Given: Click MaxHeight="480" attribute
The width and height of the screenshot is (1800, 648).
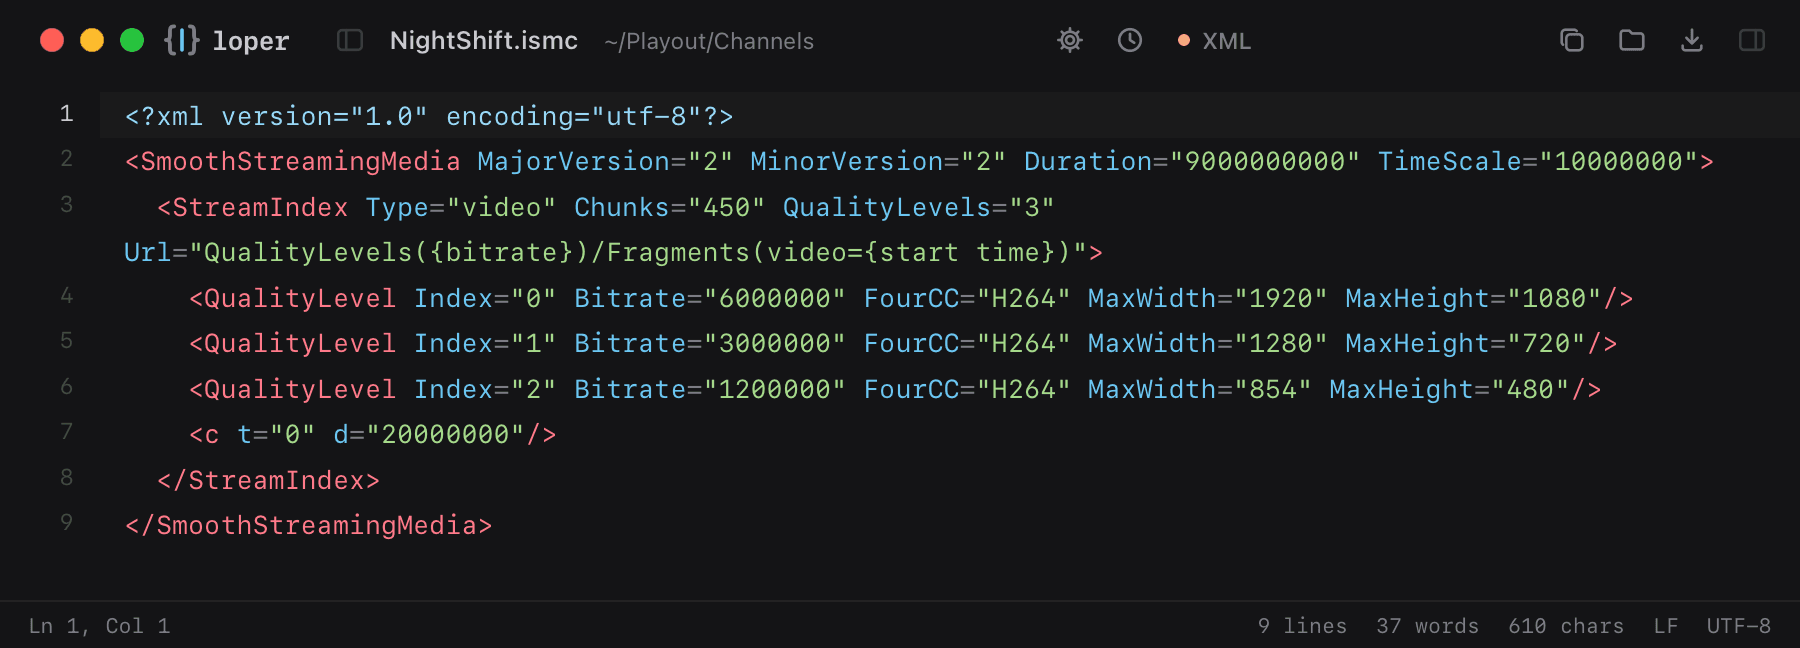Looking at the screenshot, I should pos(1450,389).
